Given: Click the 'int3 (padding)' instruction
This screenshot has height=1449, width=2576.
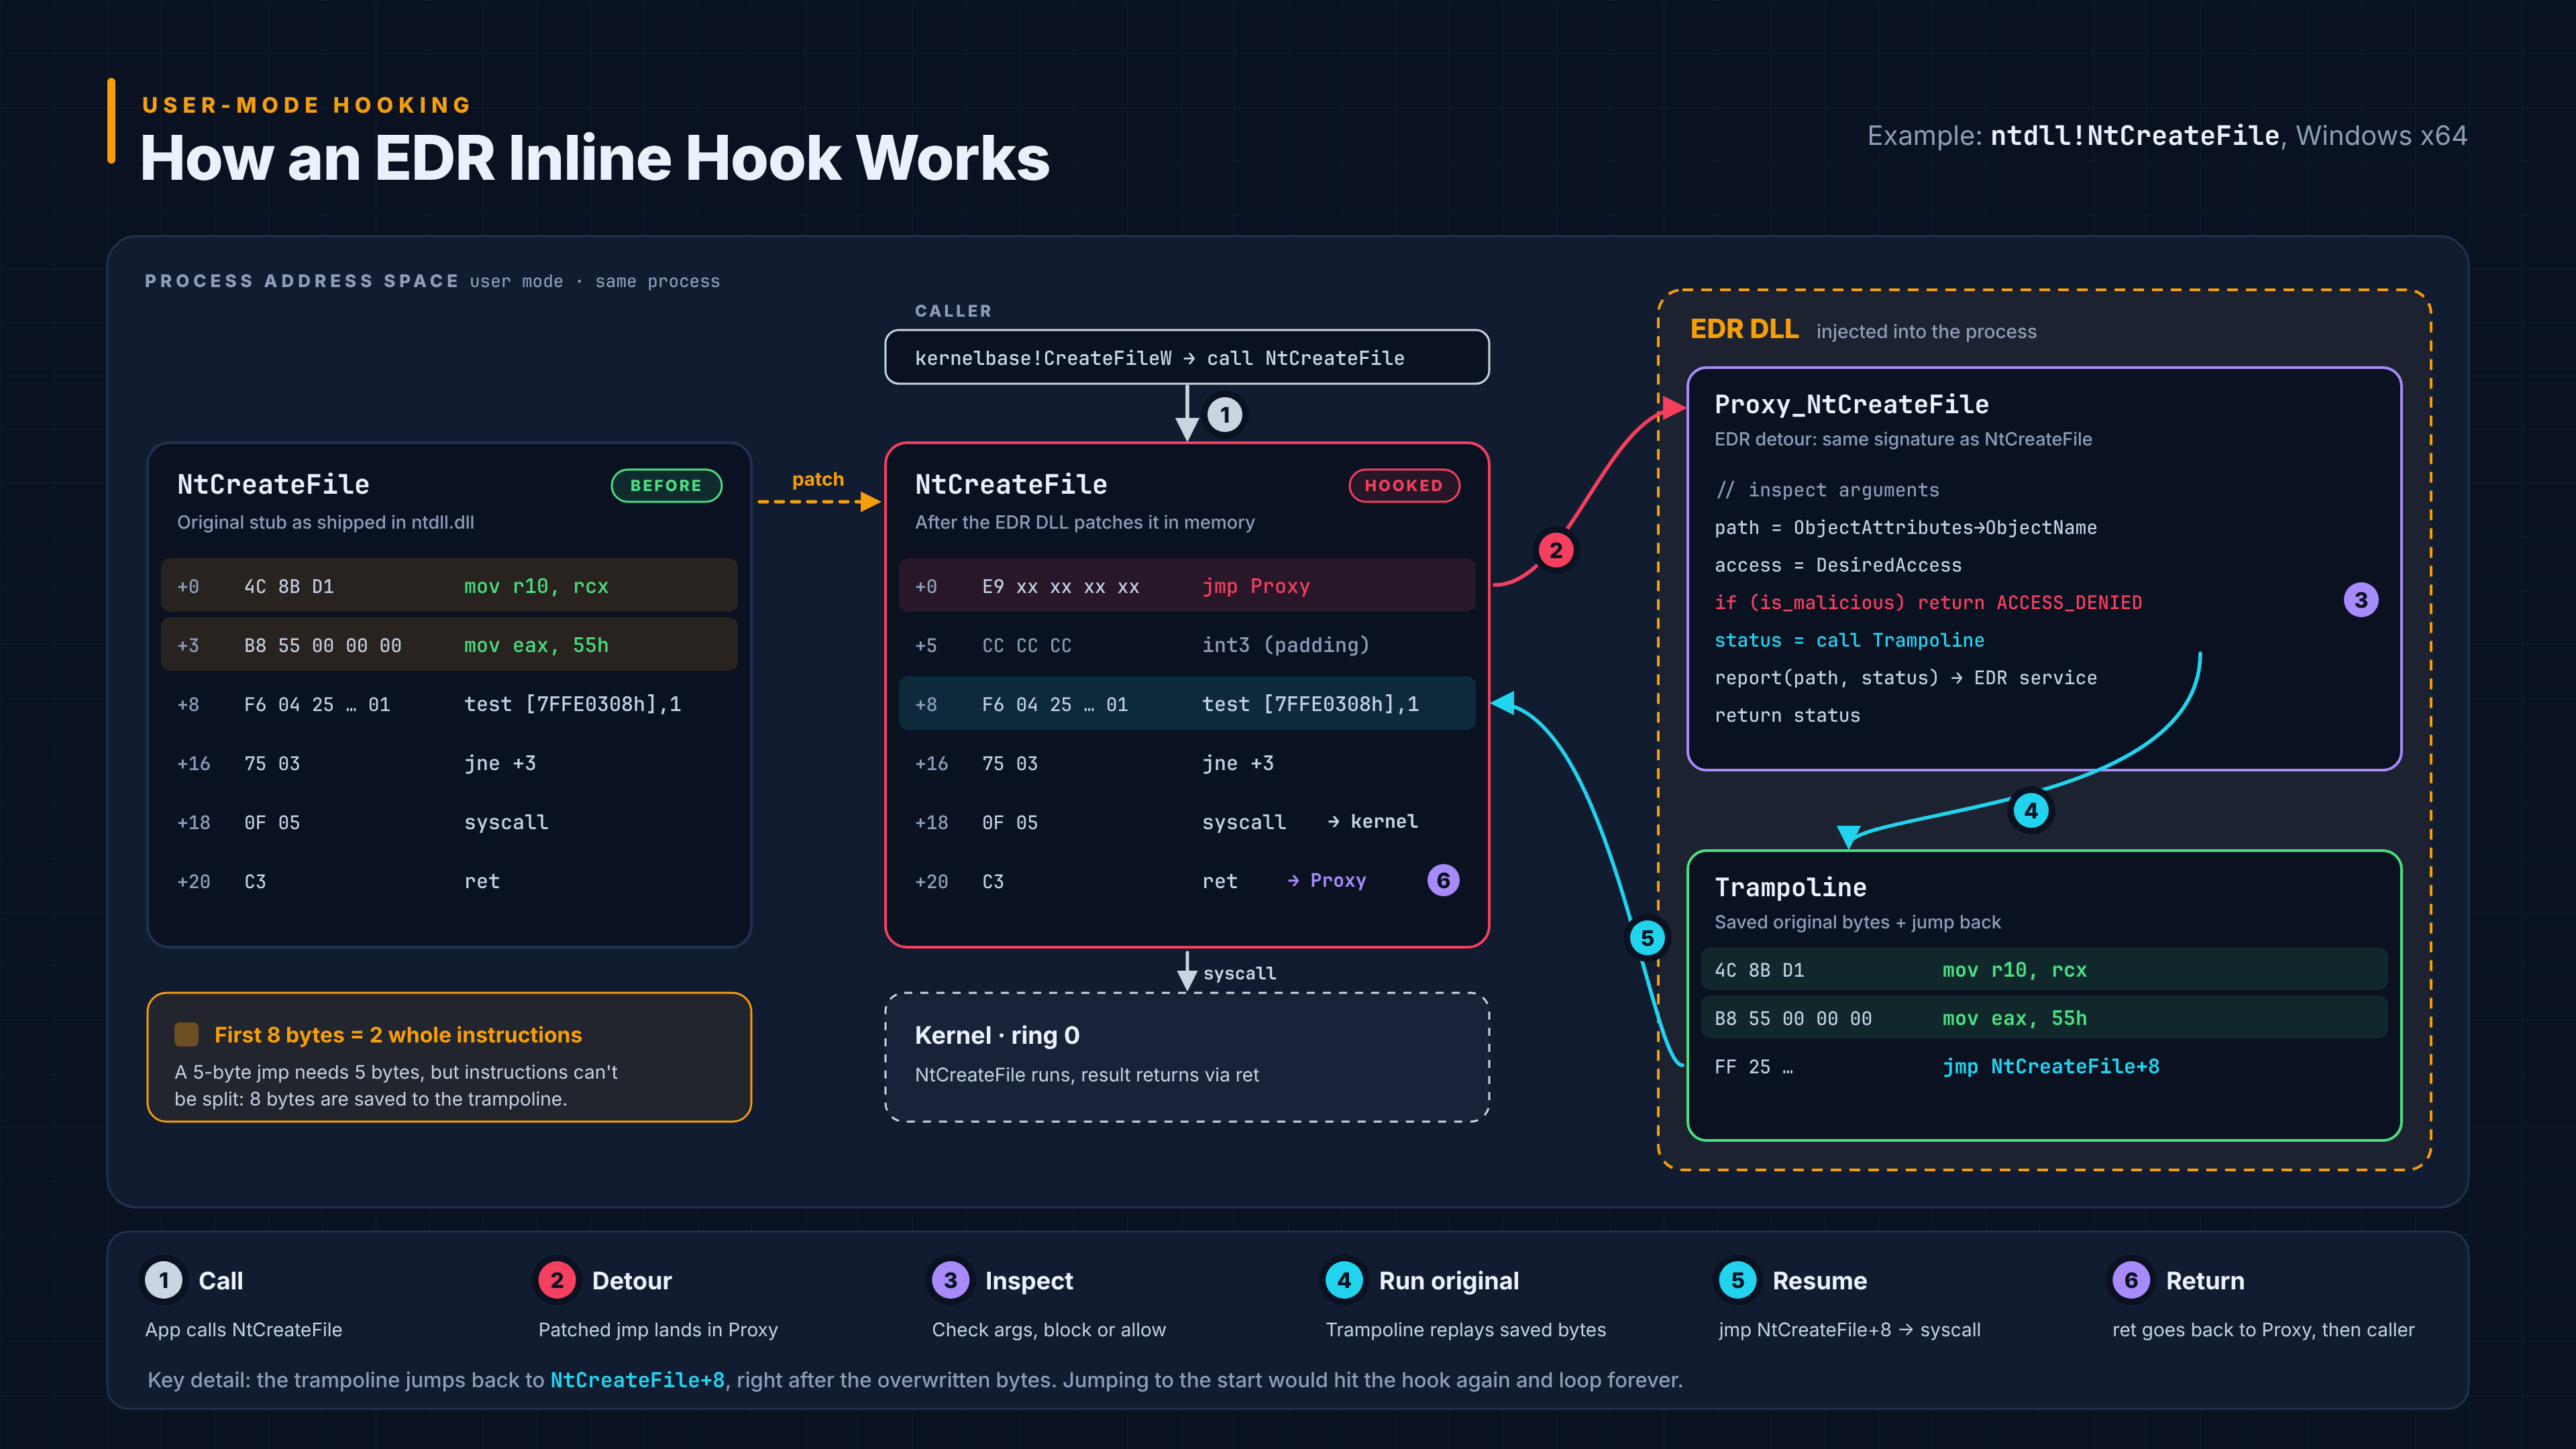Looking at the screenshot, I should [x=1285, y=645].
